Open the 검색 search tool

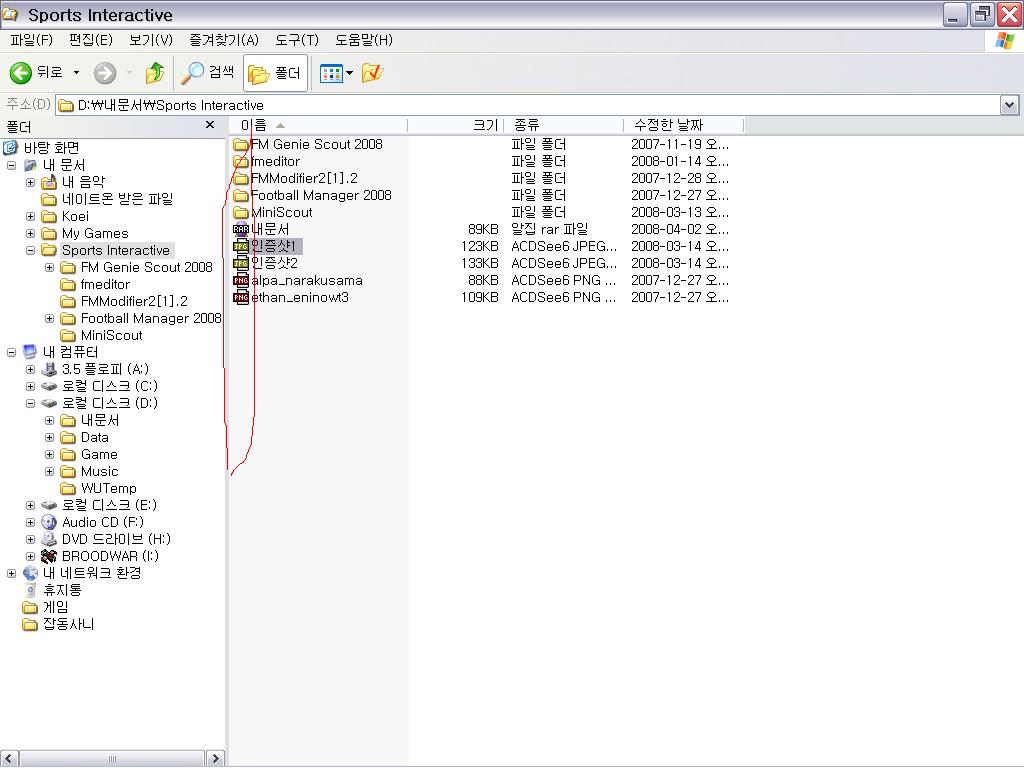point(208,72)
